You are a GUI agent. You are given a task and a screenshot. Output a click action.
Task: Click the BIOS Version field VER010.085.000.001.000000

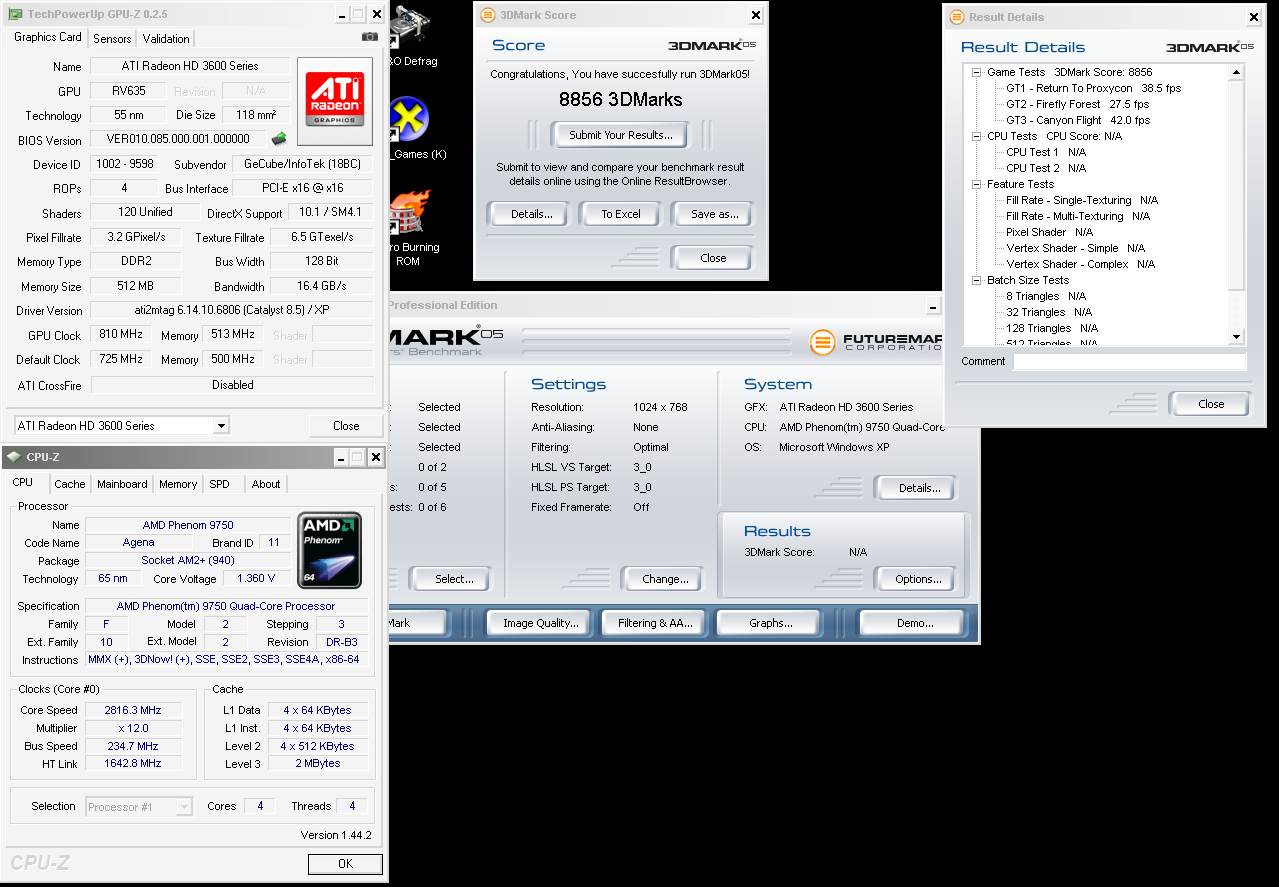click(179, 139)
